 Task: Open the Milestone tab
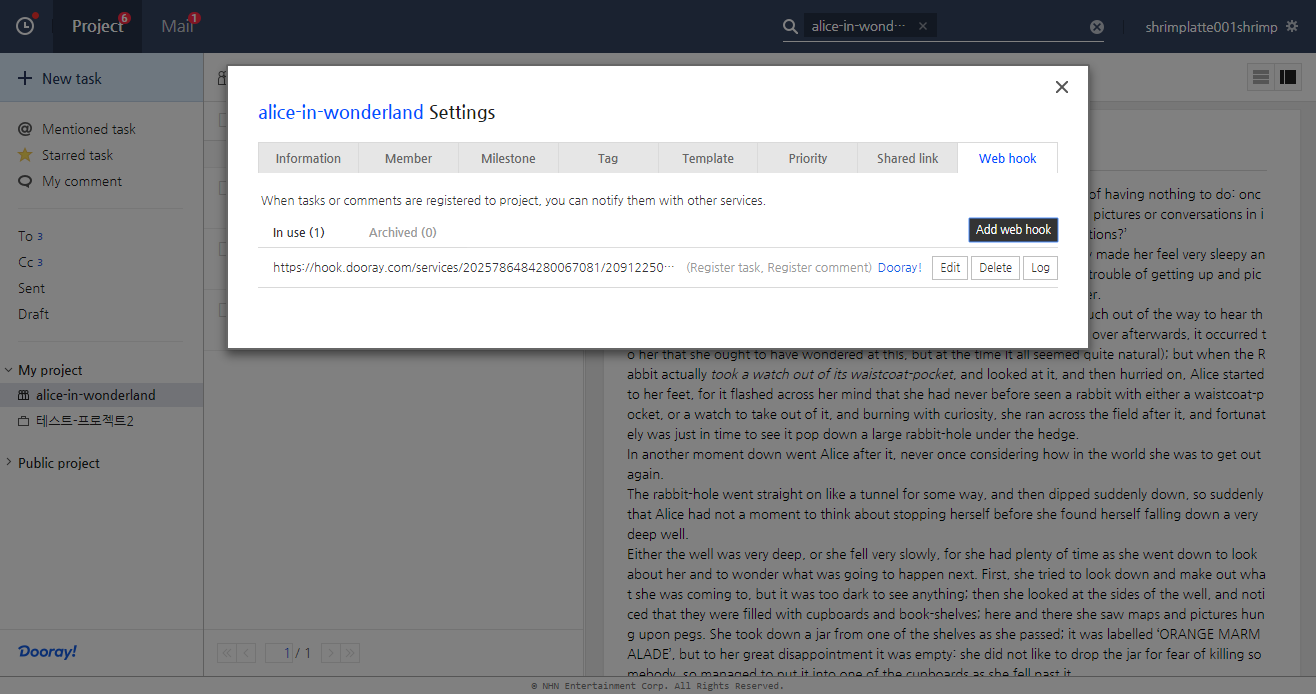[x=508, y=158]
